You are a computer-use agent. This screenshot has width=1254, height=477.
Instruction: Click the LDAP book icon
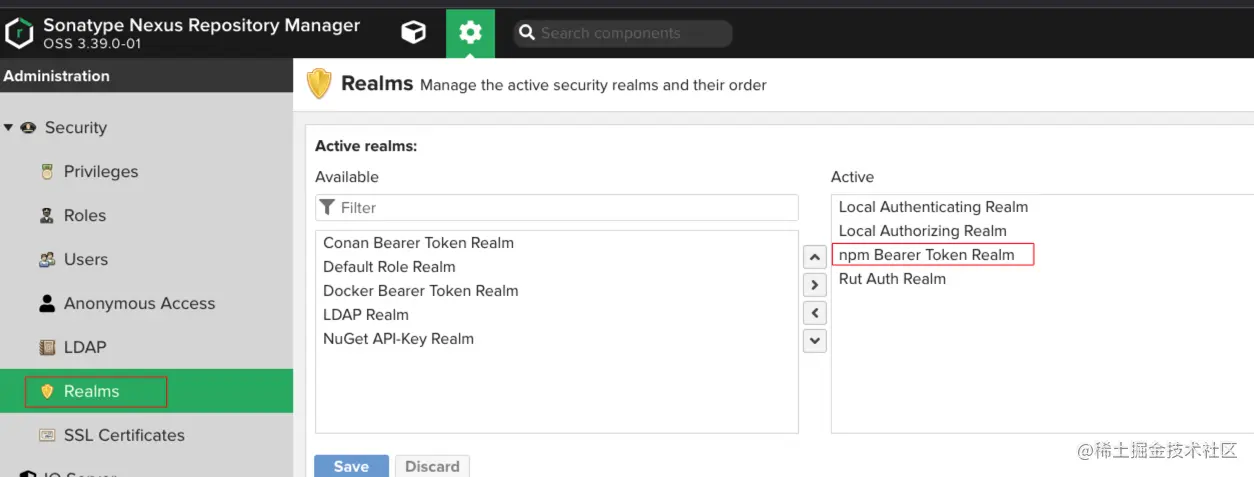click(x=47, y=347)
